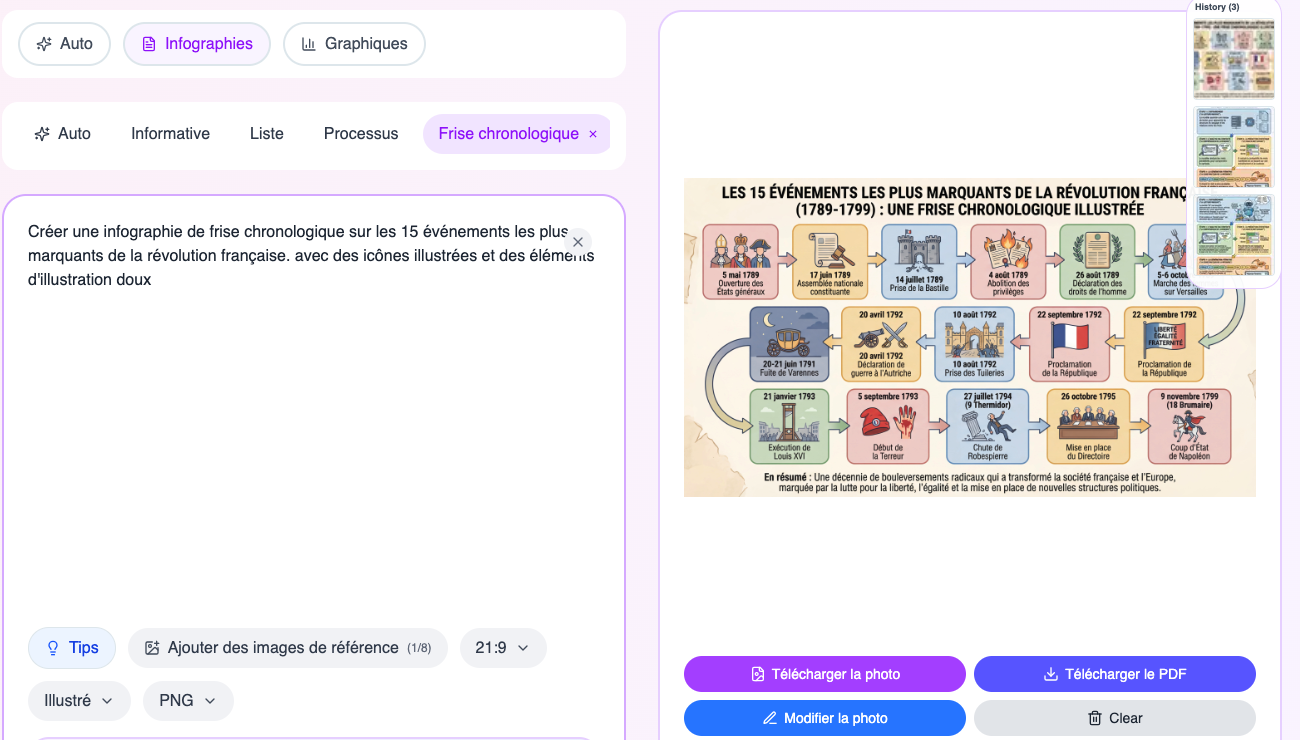
Task: Click the lightbulb Tips icon
Action: tap(53, 648)
